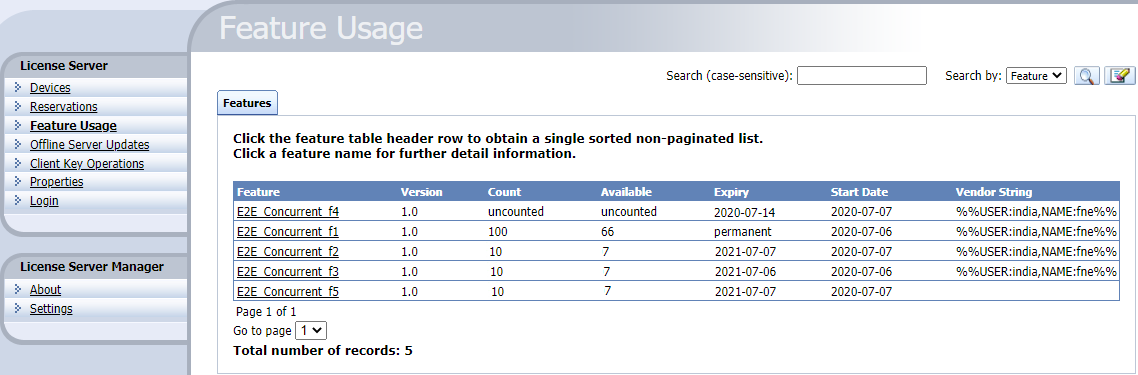Click arrow bullet beside Properties

tap(18, 181)
